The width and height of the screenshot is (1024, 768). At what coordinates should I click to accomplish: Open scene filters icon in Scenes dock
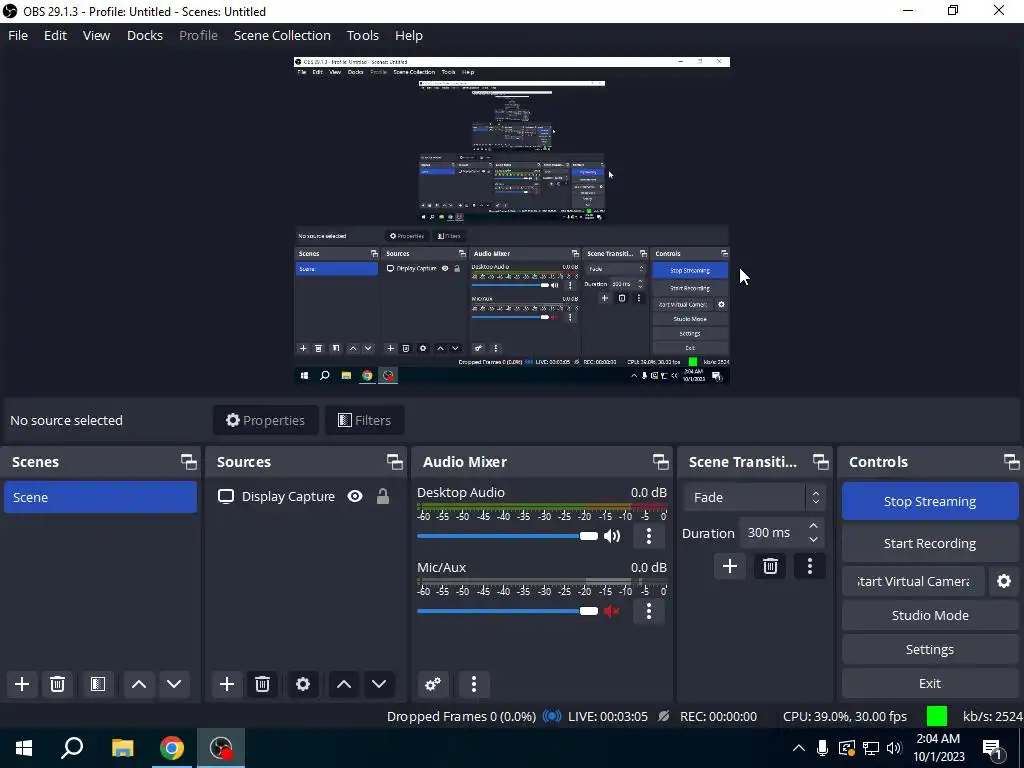click(x=98, y=684)
